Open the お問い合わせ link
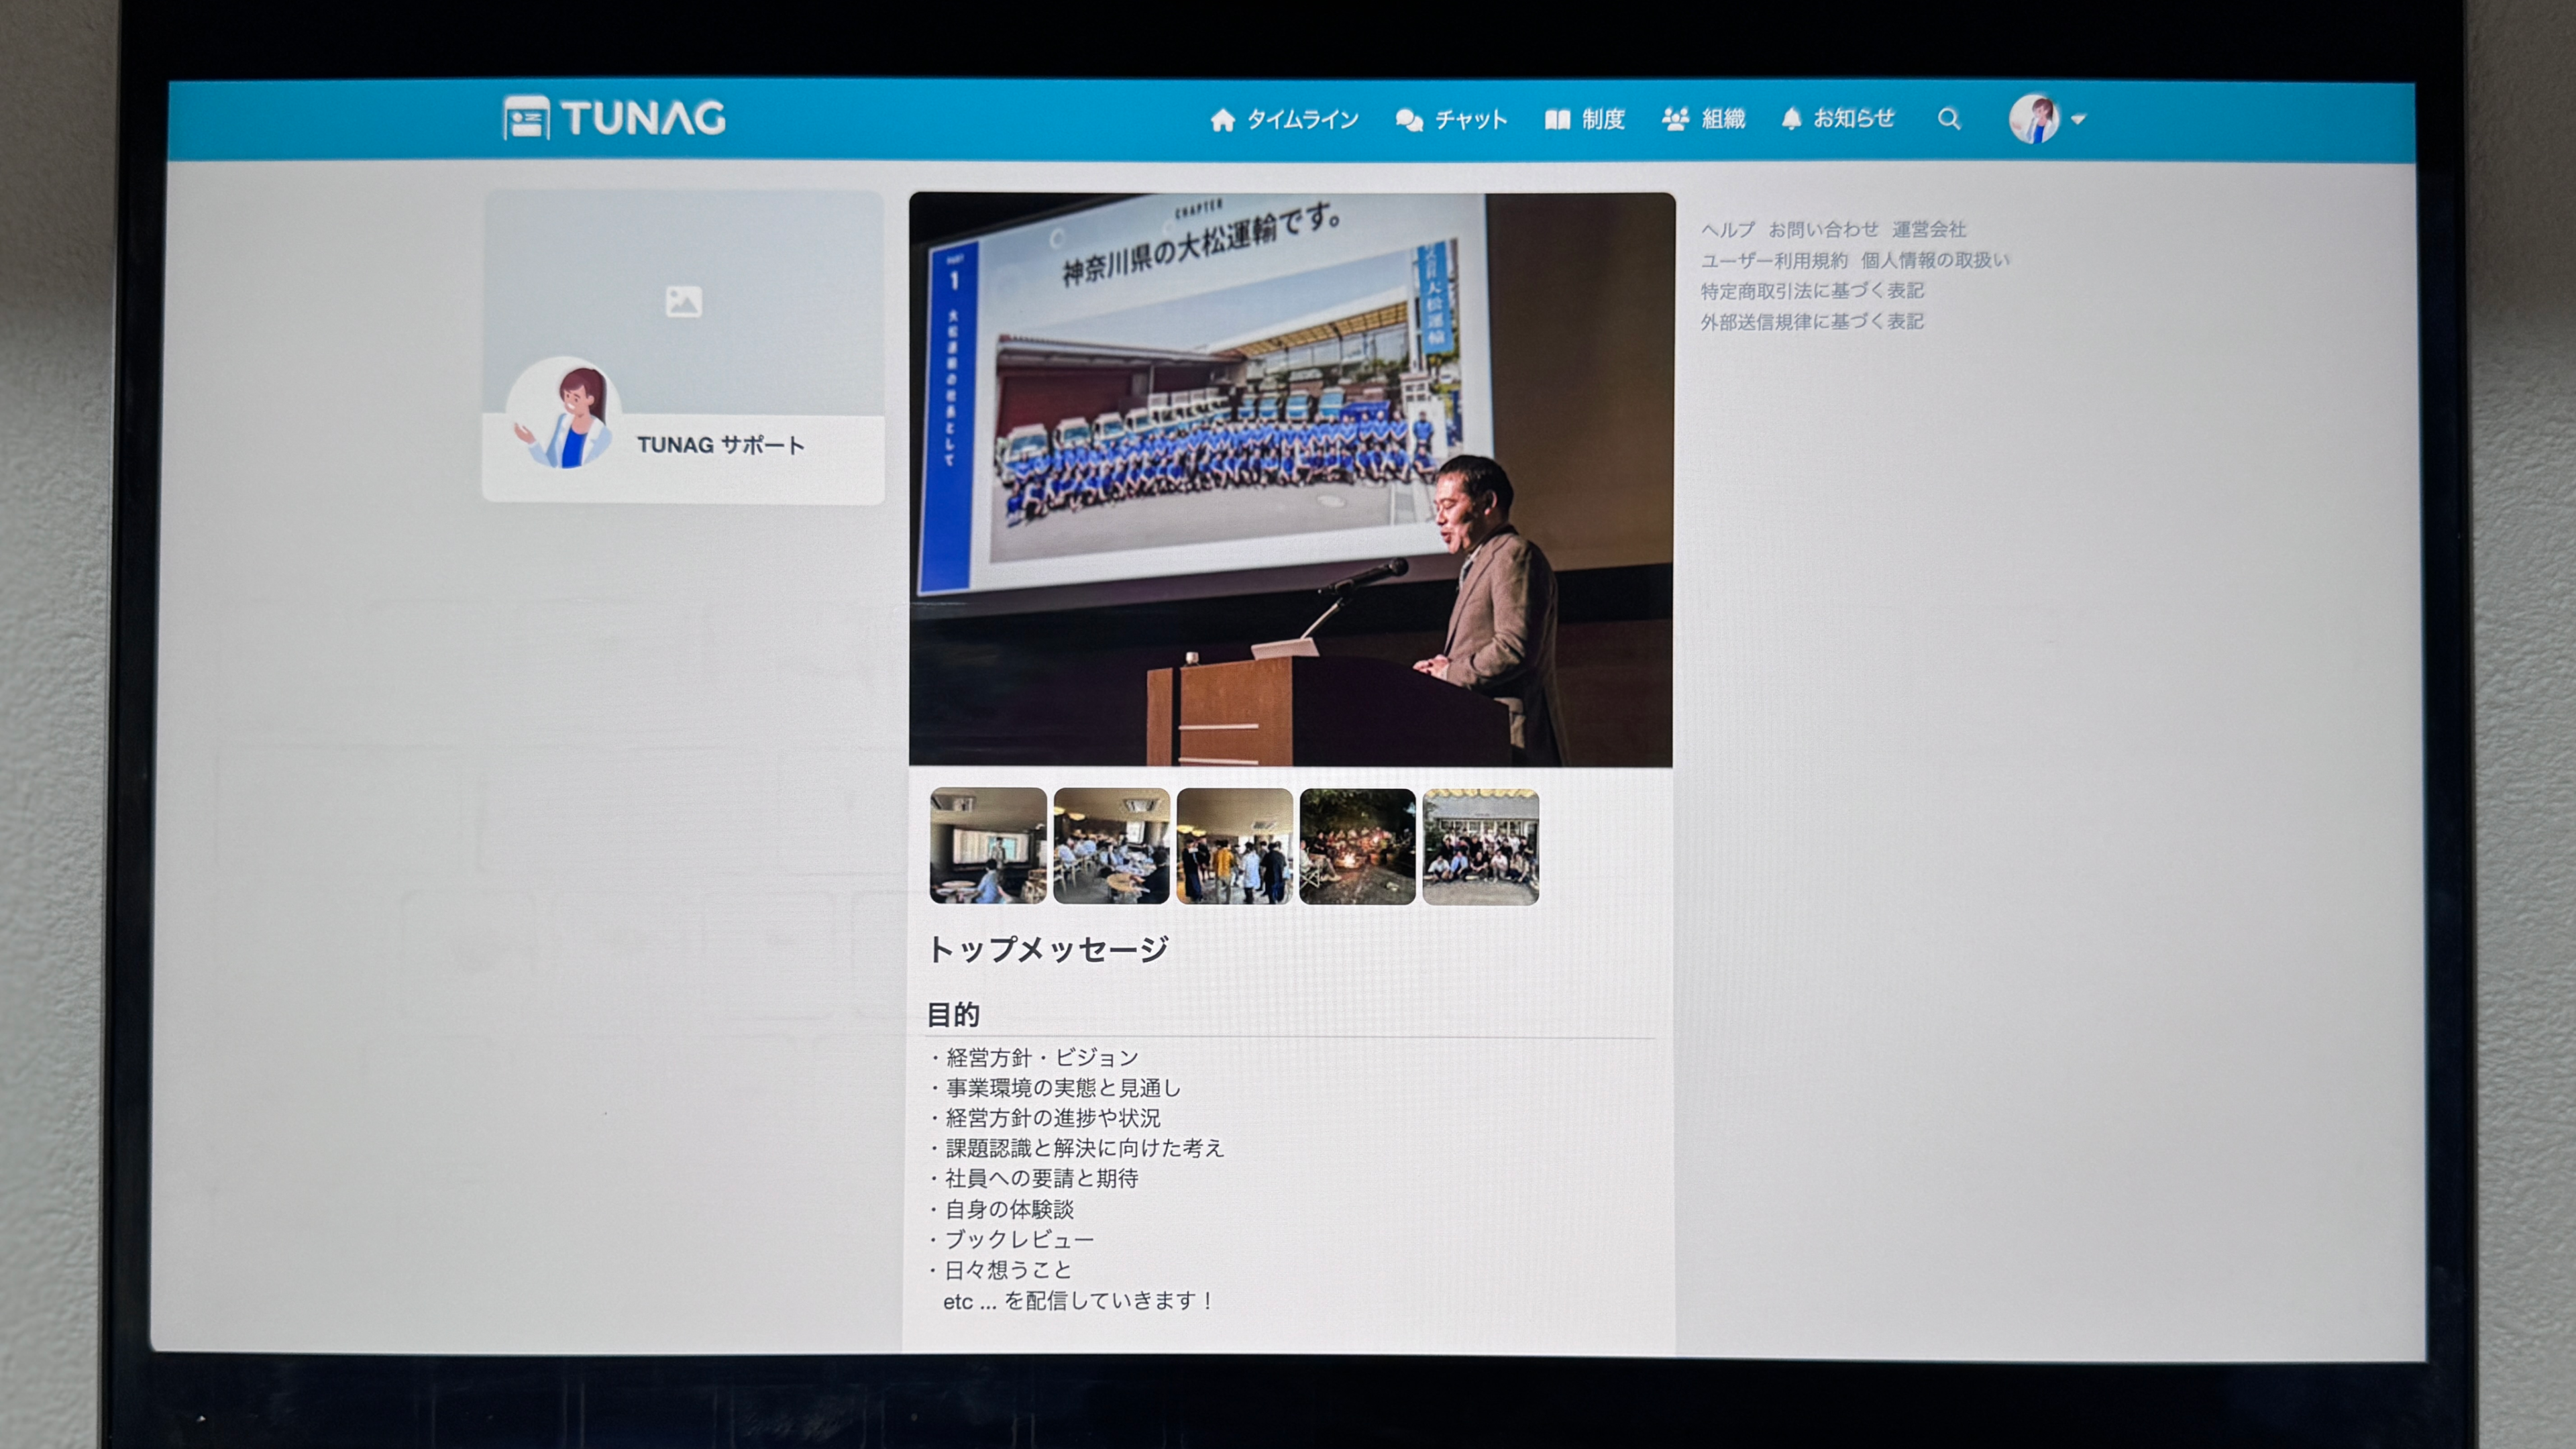The image size is (2576, 1449). coord(1823,229)
